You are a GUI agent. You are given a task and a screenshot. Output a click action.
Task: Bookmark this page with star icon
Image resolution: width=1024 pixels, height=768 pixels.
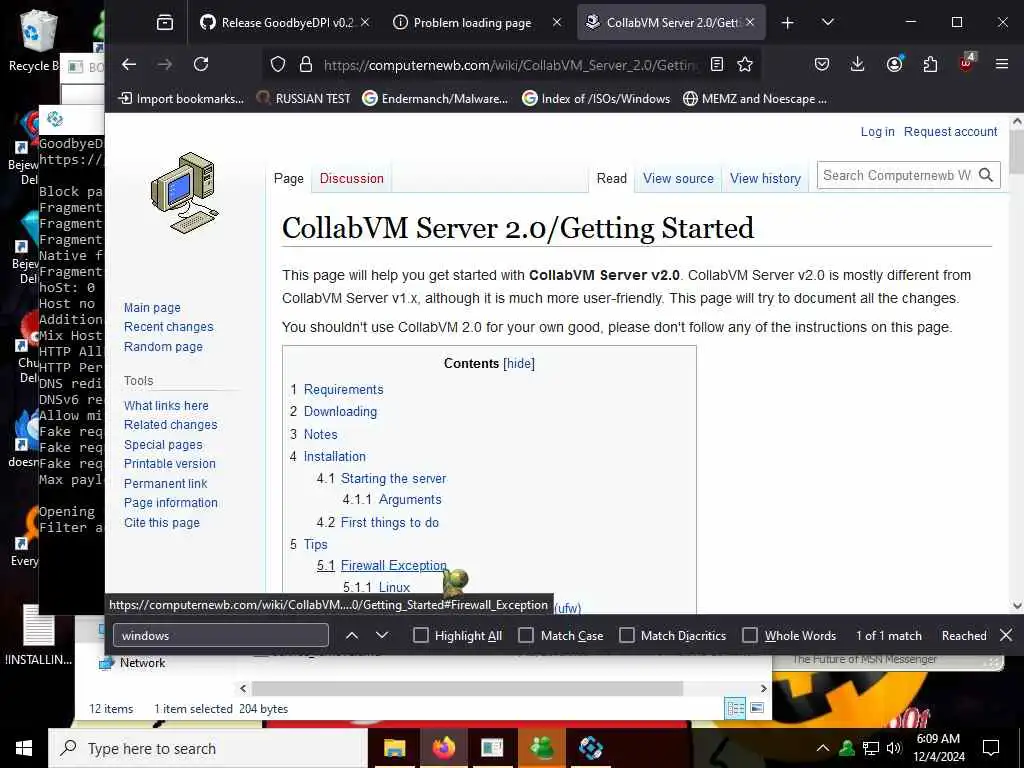pos(745,64)
